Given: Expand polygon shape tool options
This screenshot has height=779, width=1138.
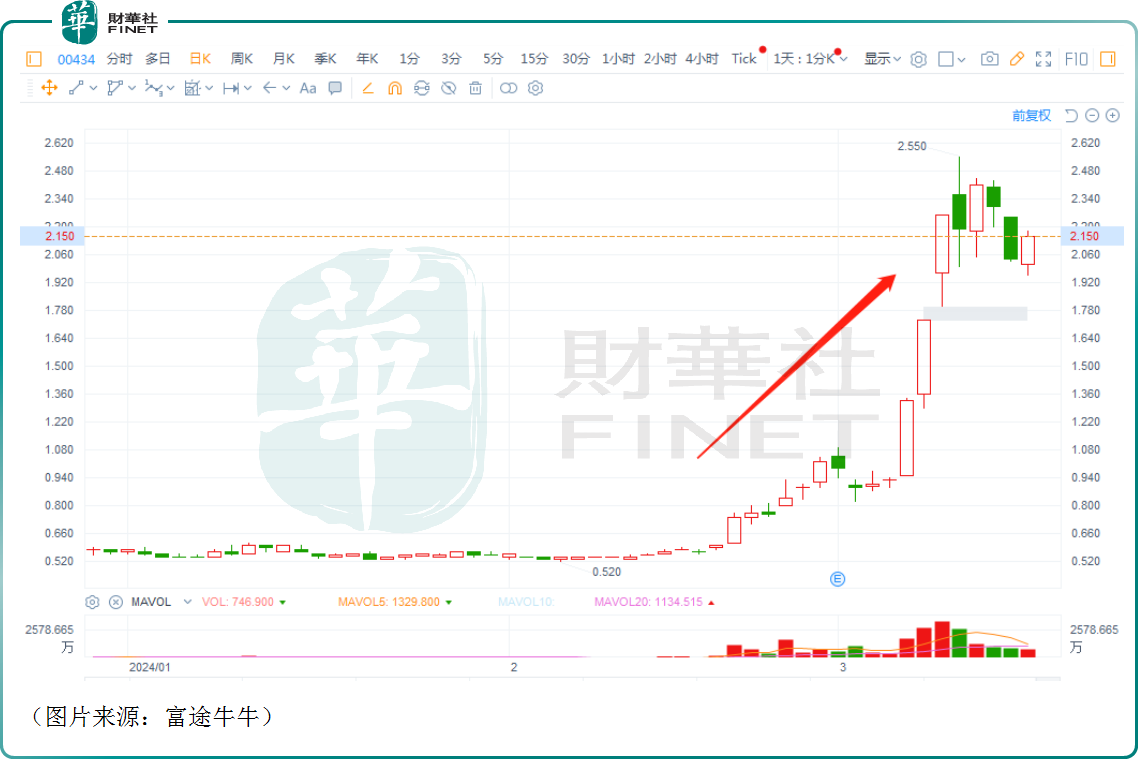Looking at the screenshot, I should (x=132, y=88).
